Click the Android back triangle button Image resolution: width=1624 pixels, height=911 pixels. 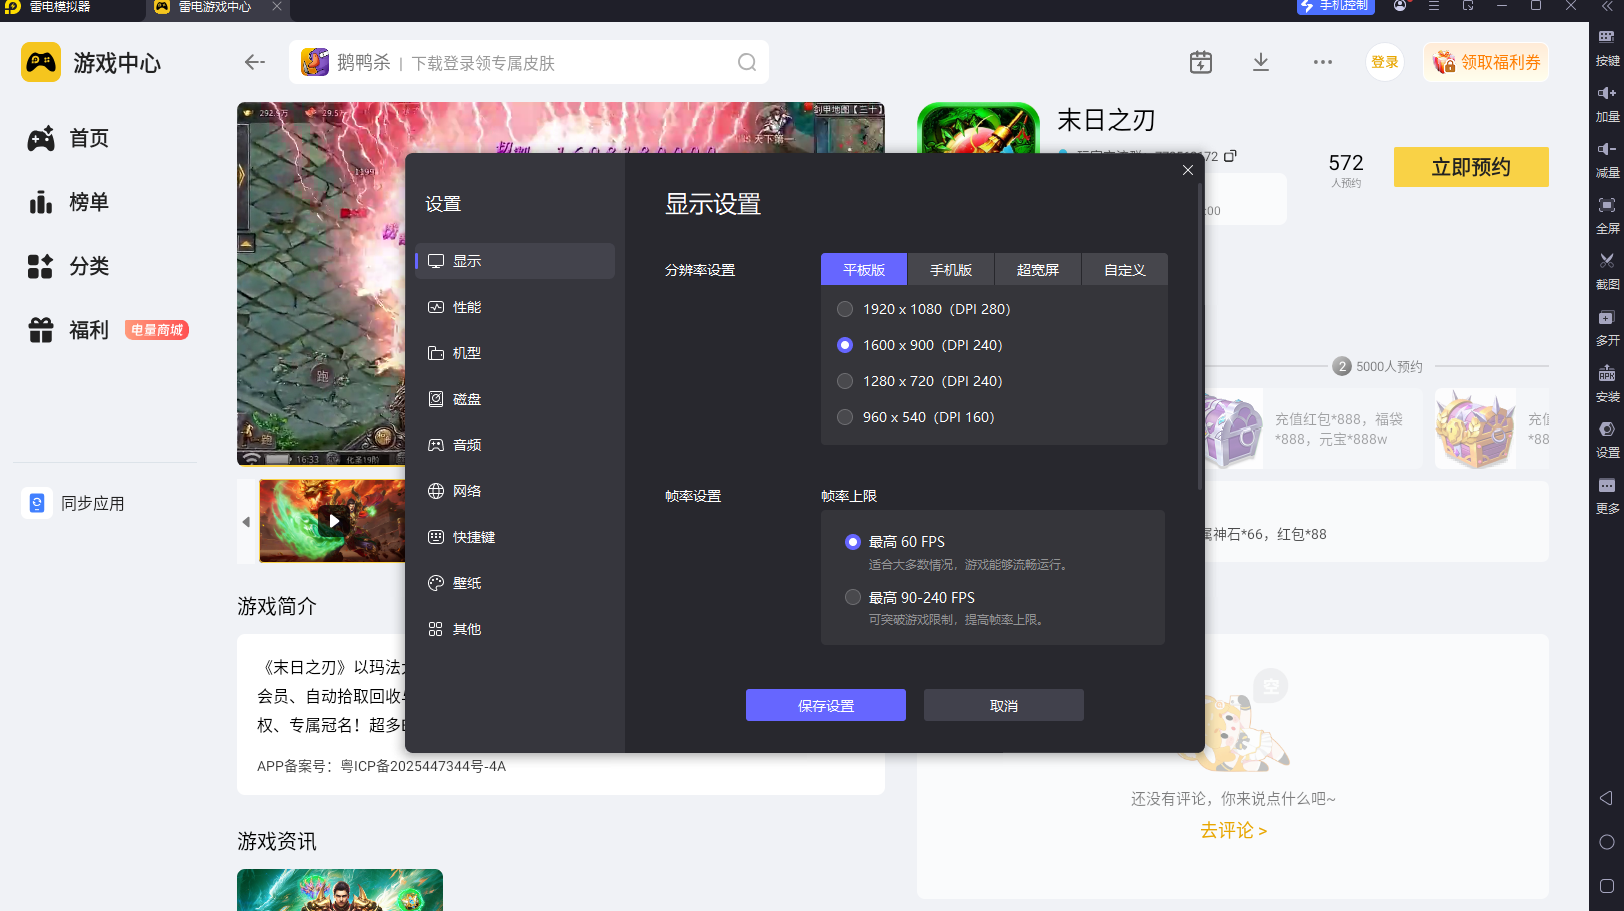click(1606, 798)
